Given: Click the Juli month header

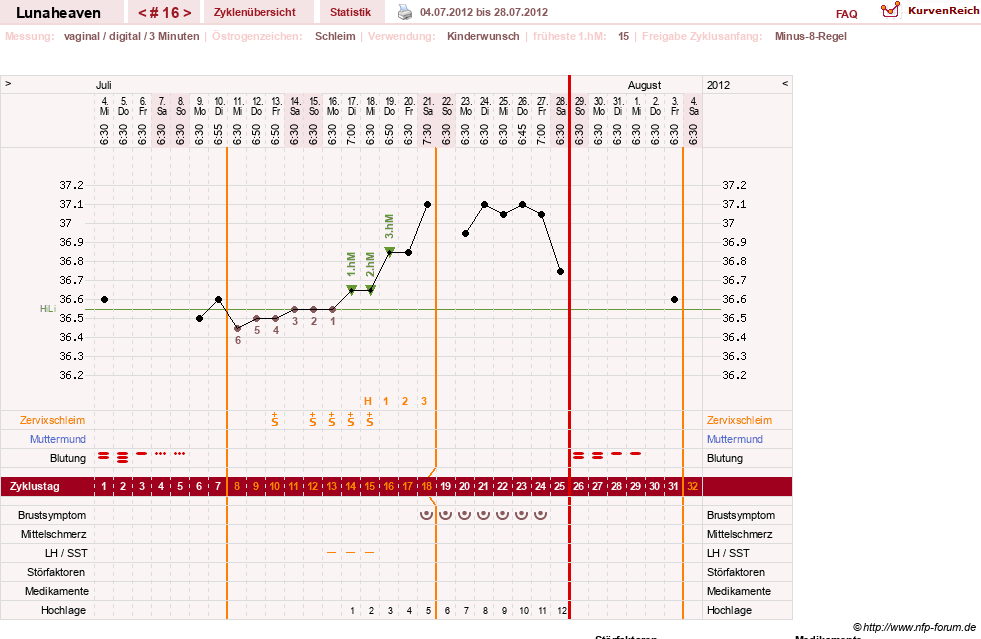Looking at the screenshot, I should click(104, 85).
